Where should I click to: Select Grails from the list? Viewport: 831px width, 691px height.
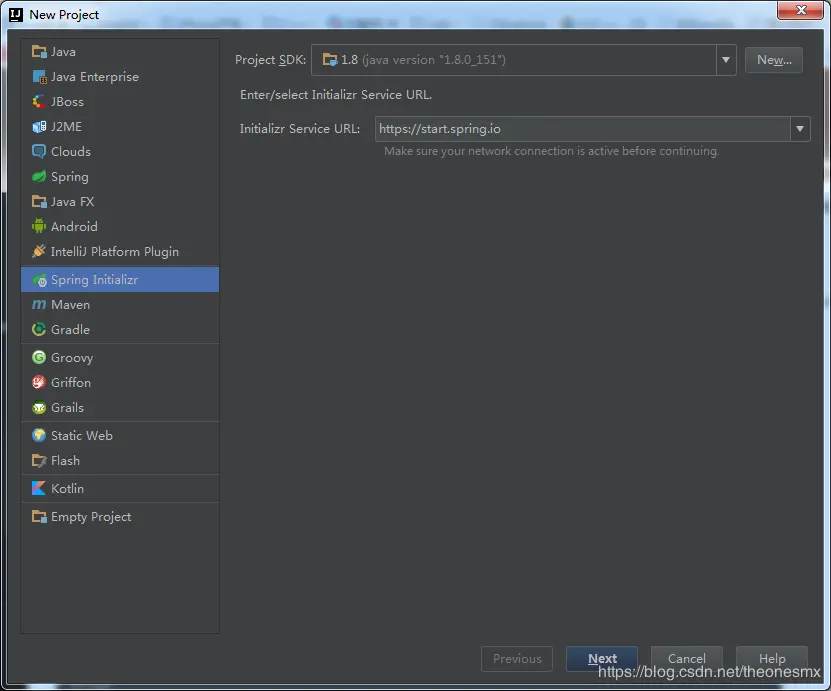coord(120,407)
